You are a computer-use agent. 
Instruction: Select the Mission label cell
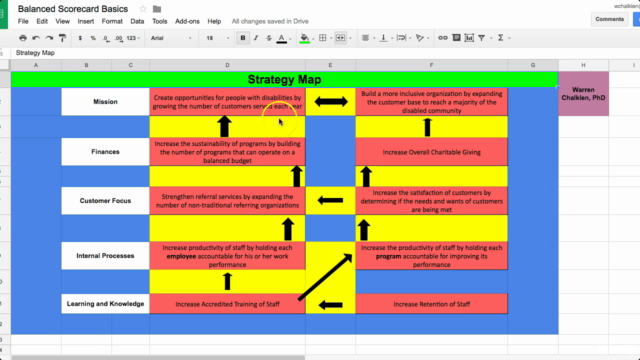[x=105, y=102]
